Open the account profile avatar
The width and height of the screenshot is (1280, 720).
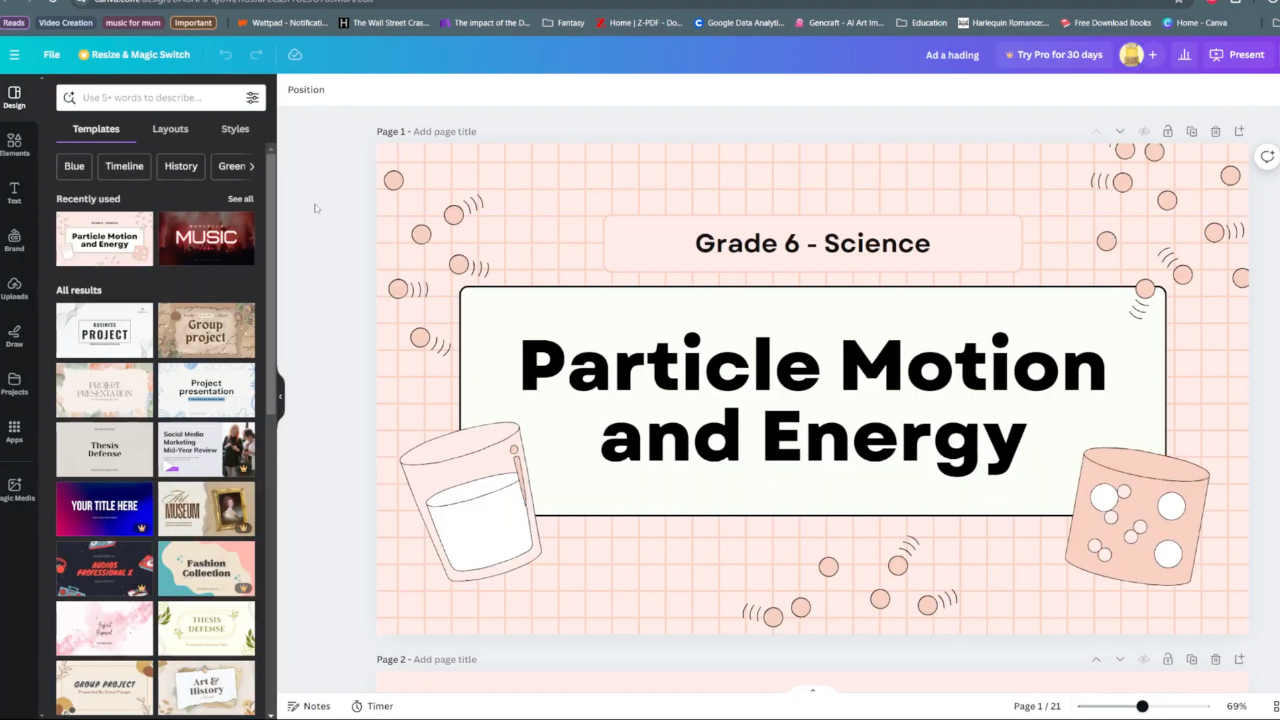(x=1131, y=55)
